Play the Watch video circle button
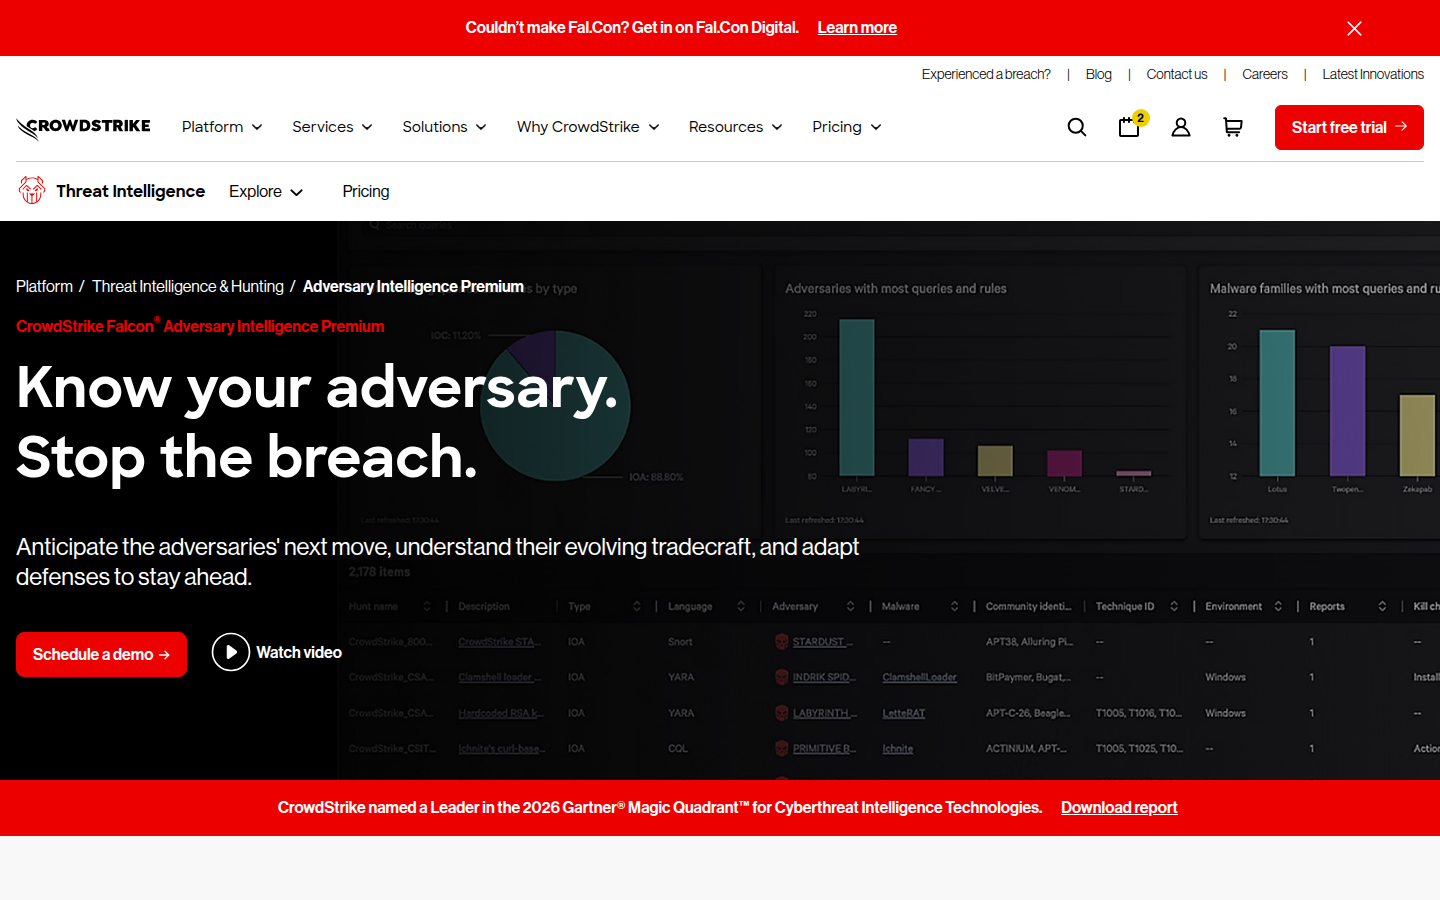The image size is (1440, 900). (x=231, y=652)
